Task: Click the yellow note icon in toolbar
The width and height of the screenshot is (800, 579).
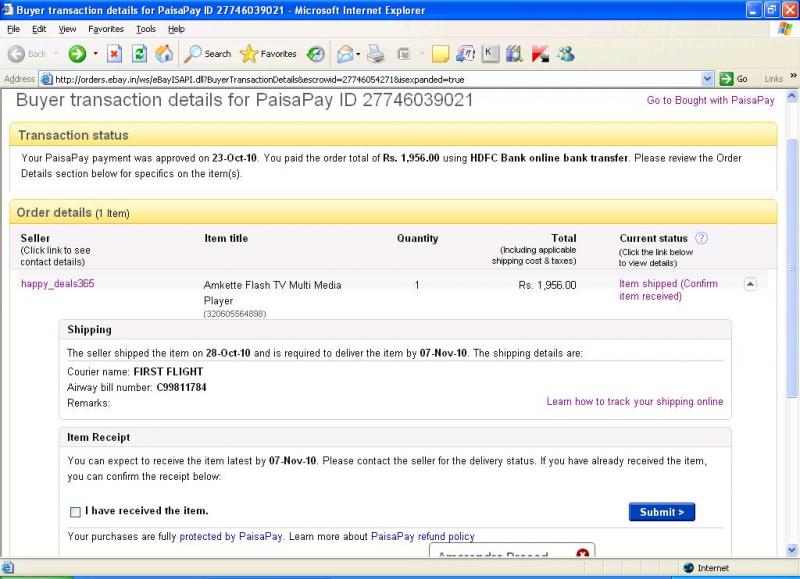Action: (440, 54)
